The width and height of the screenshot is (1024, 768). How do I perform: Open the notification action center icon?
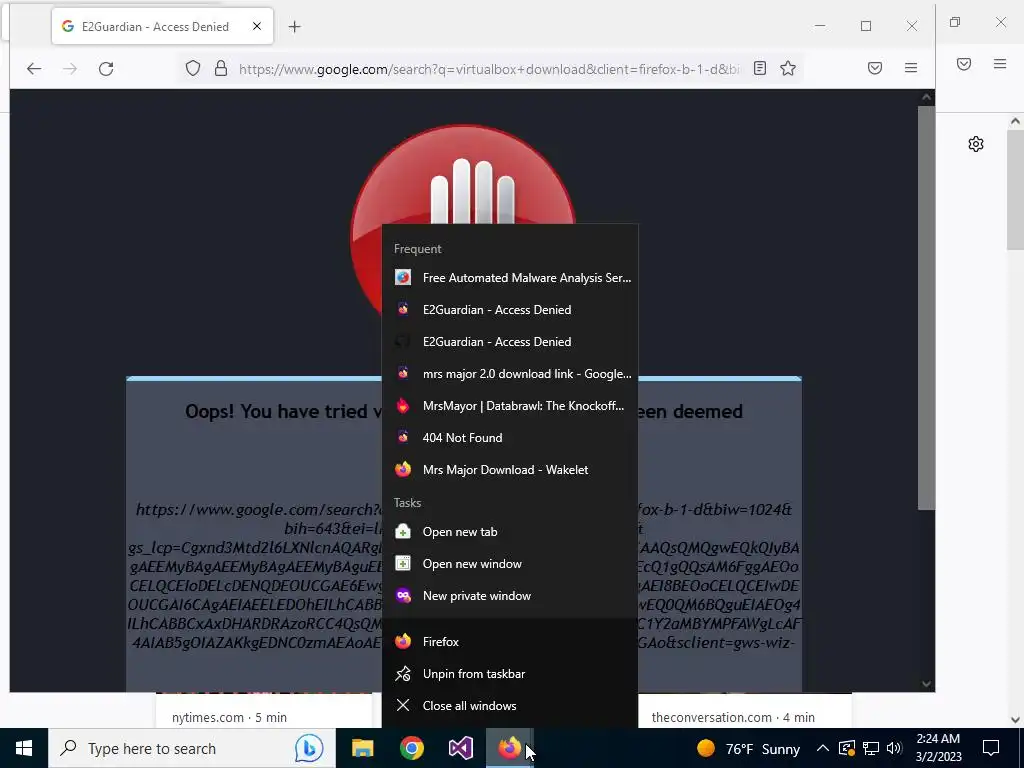tap(991, 748)
